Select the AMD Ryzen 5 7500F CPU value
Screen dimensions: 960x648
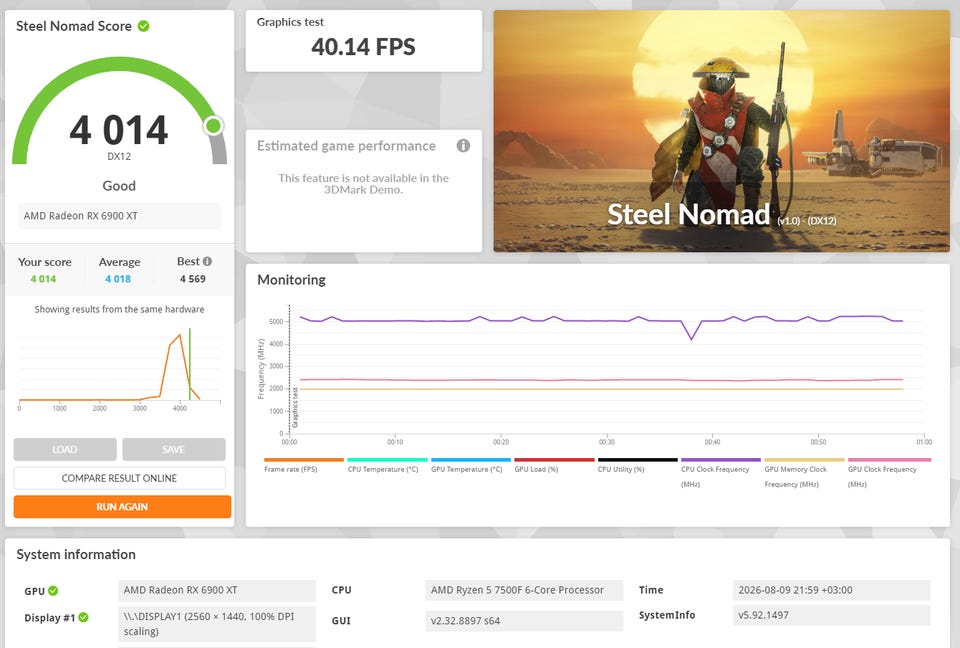pyautogui.click(x=524, y=590)
